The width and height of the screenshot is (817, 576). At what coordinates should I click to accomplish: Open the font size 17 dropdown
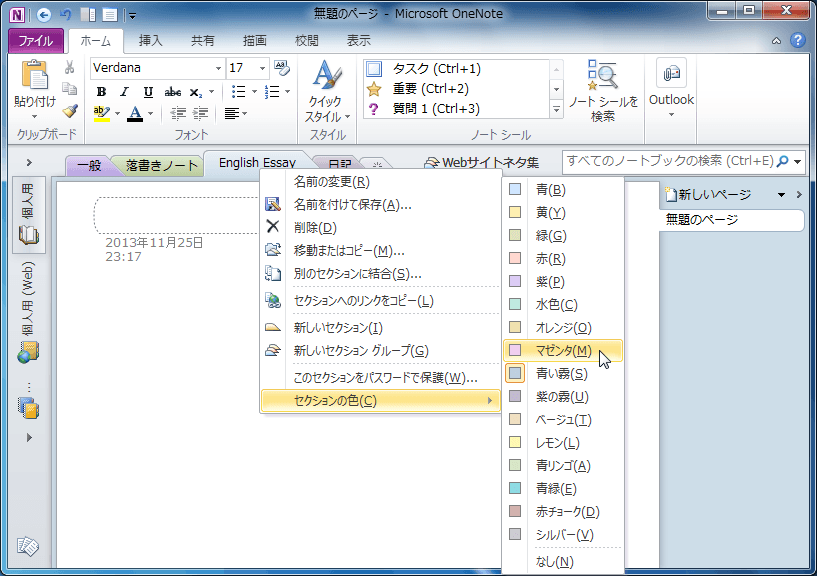[x=262, y=68]
